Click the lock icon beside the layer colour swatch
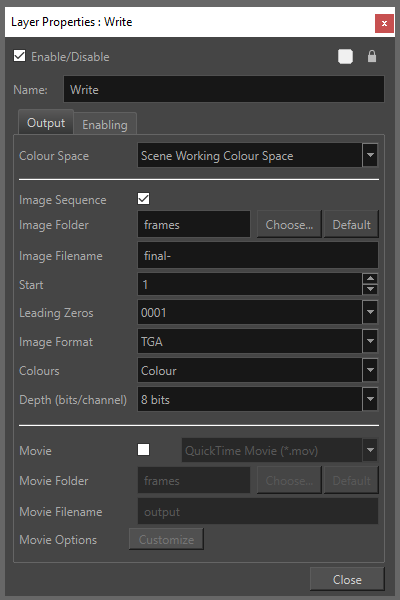The width and height of the screenshot is (400, 600). (372, 56)
